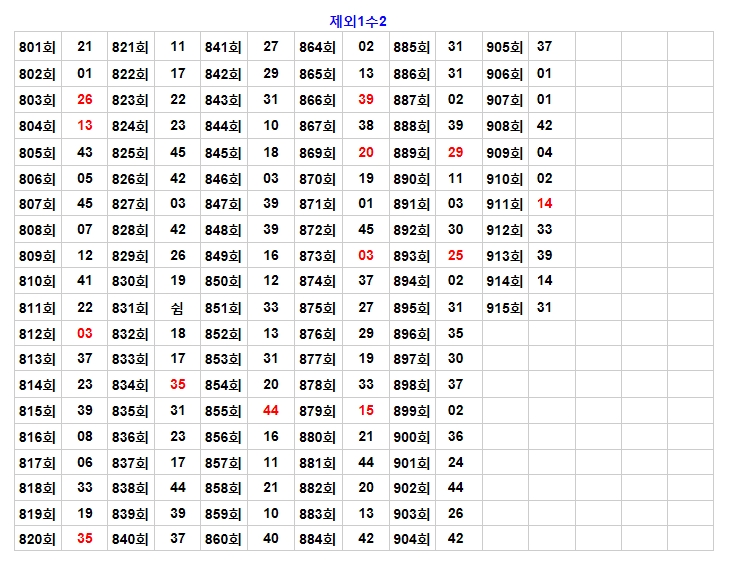Click the 915회 round label
Viewport: 730px width, 571px height.
point(504,308)
